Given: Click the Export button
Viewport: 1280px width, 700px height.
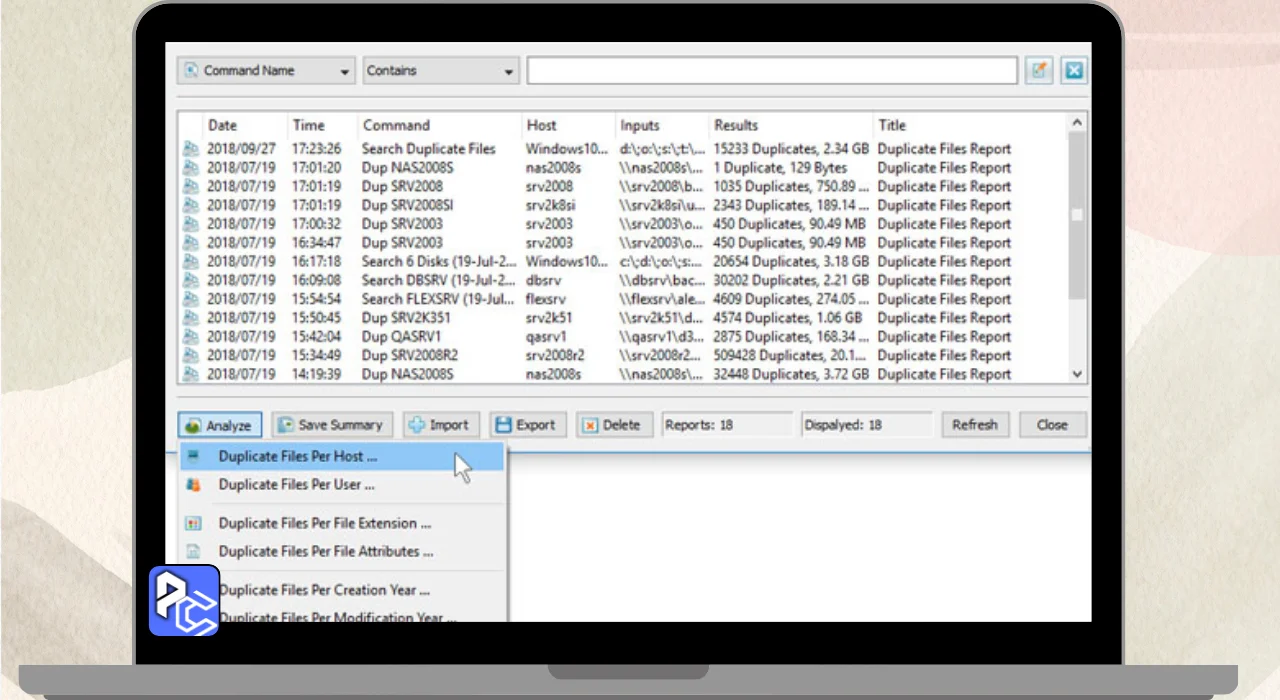Looking at the screenshot, I should [528, 425].
